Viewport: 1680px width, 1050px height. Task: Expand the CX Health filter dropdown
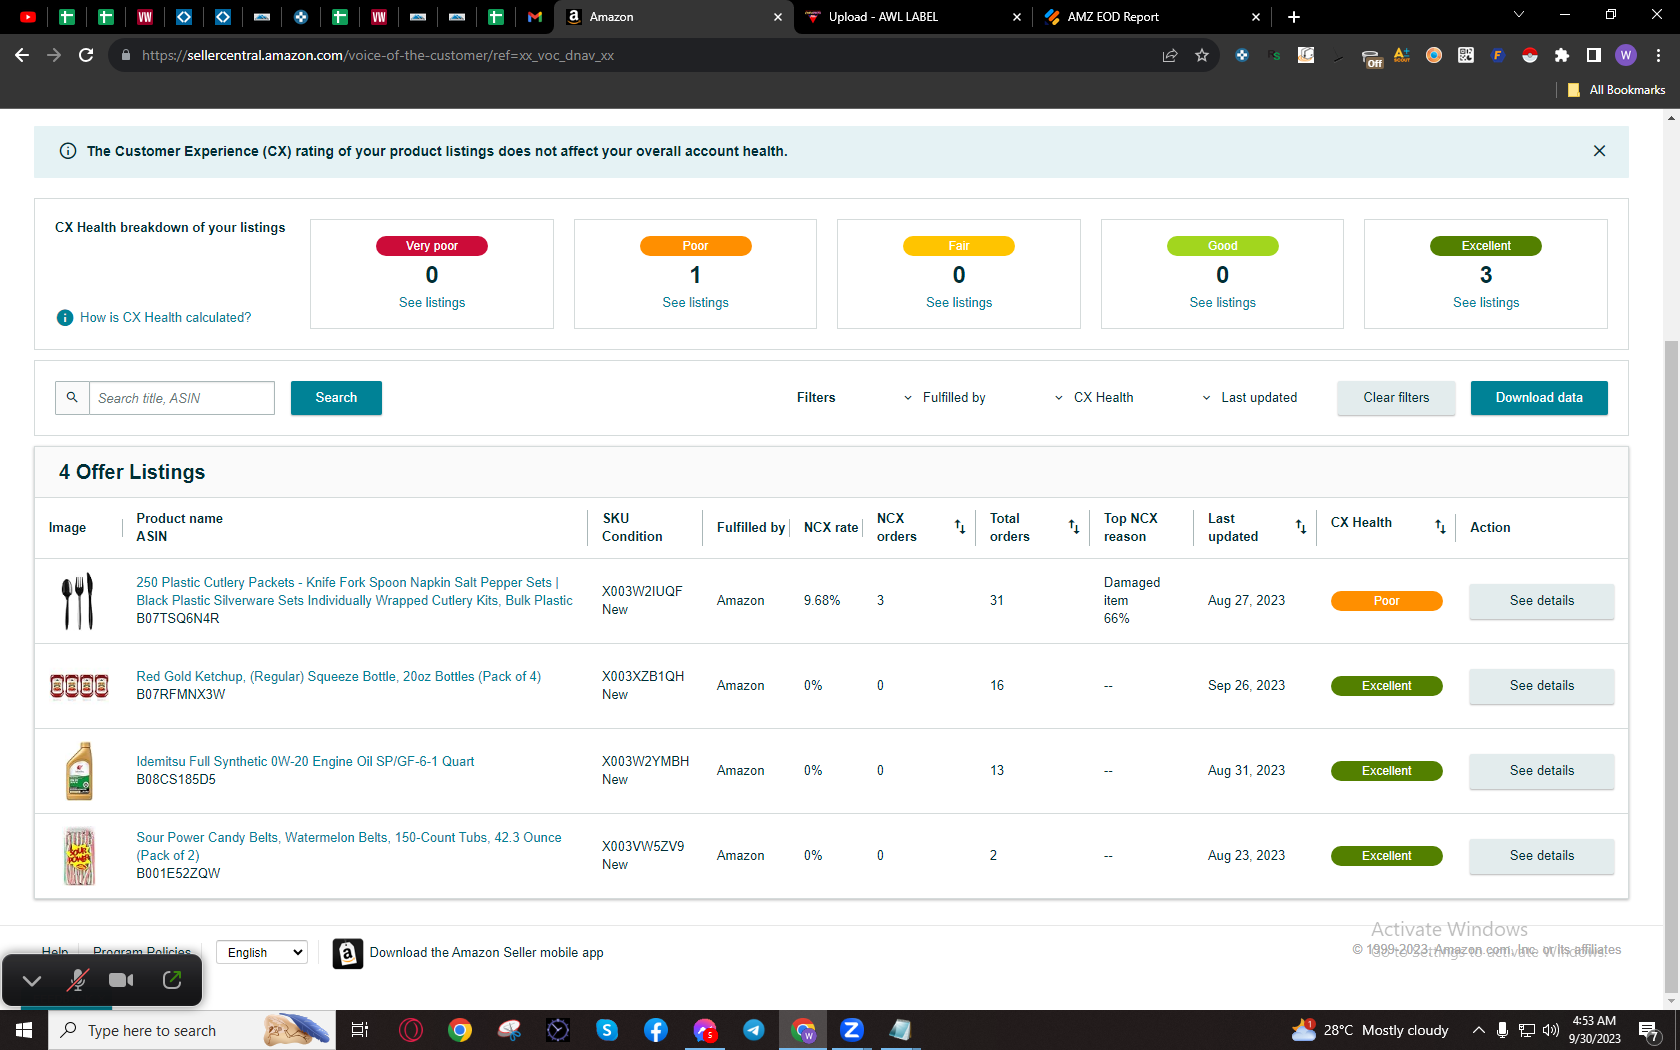tap(1094, 398)
